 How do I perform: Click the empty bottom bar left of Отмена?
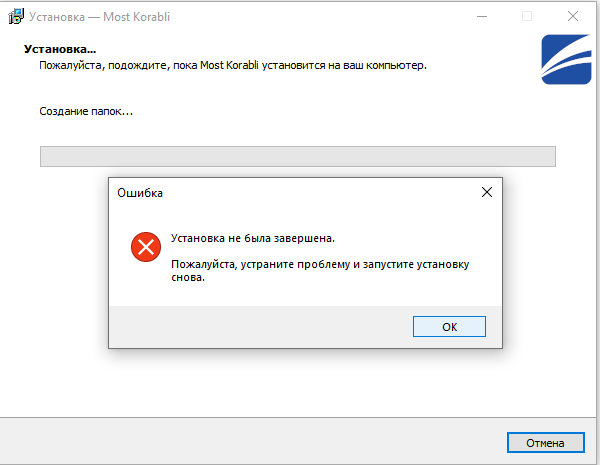(250, 442)
